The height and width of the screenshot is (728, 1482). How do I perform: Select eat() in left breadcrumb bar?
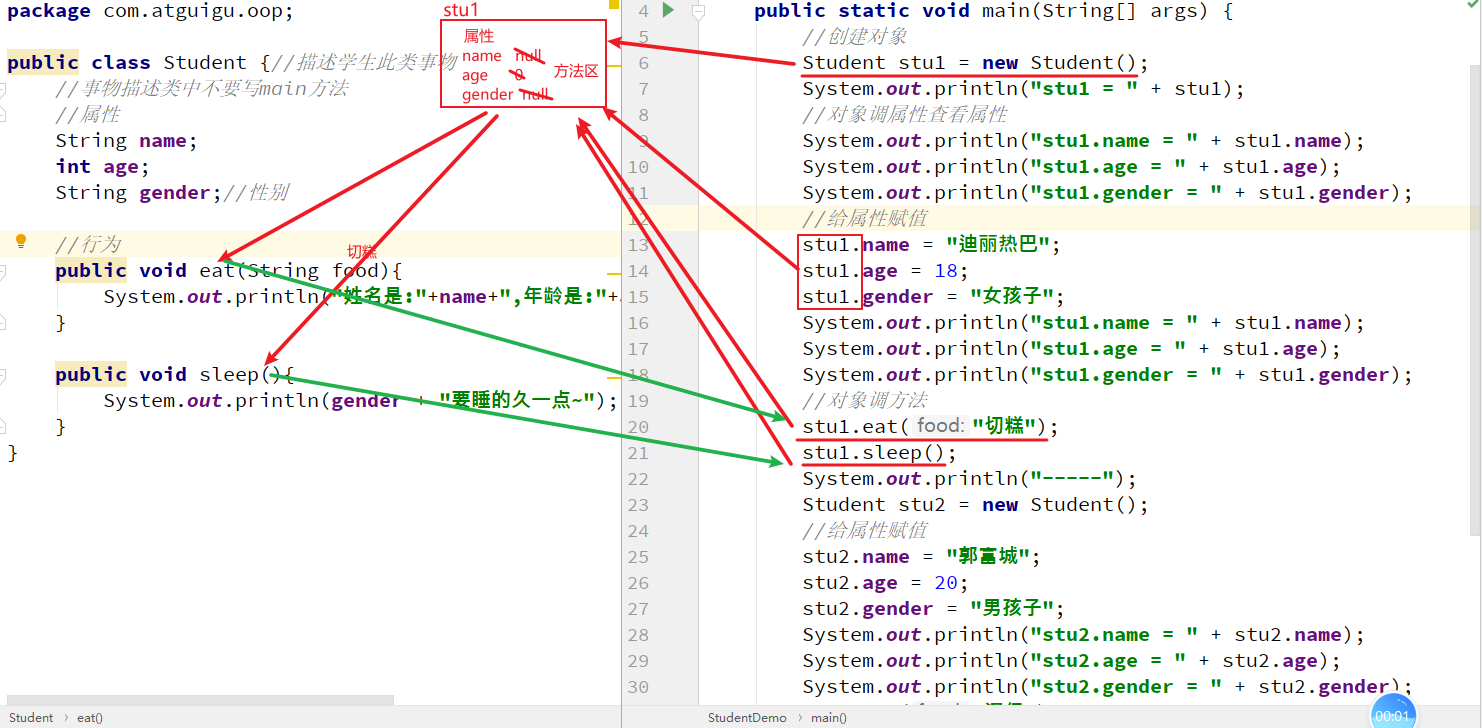point(90,717)
